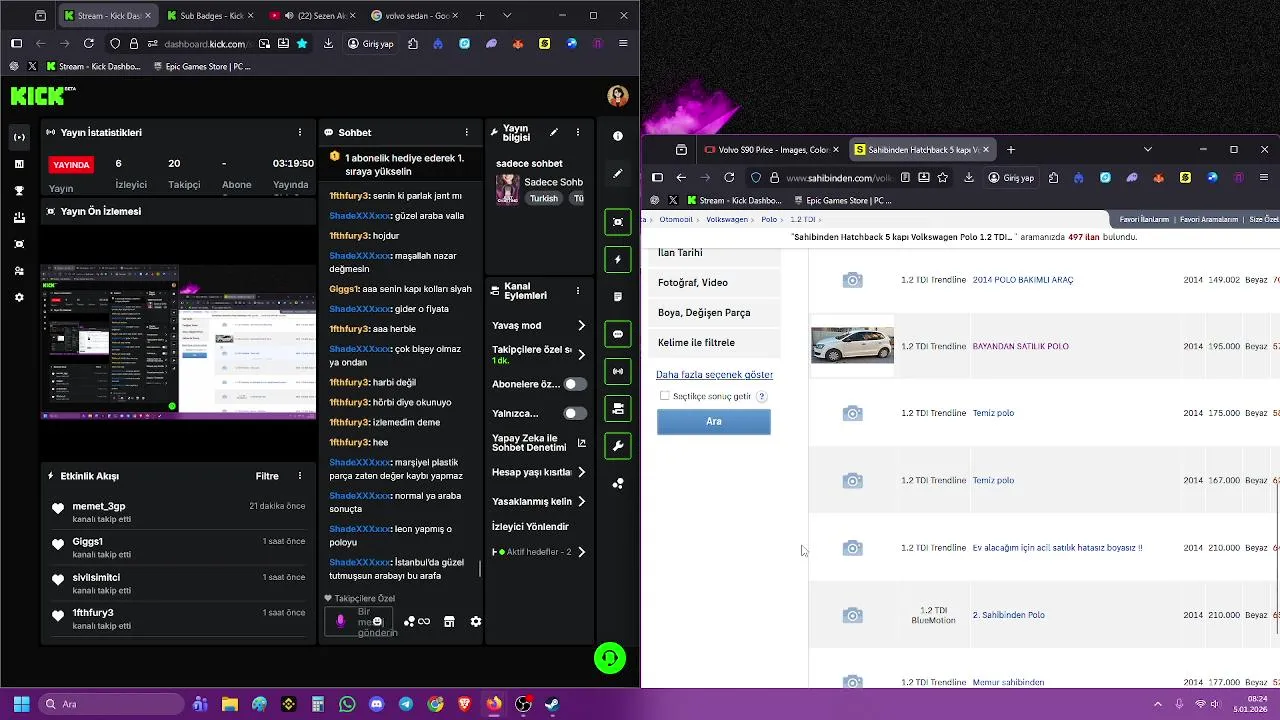Expand Fotoğraf, Video filter

pyautogui.click(x=714, y=282)
